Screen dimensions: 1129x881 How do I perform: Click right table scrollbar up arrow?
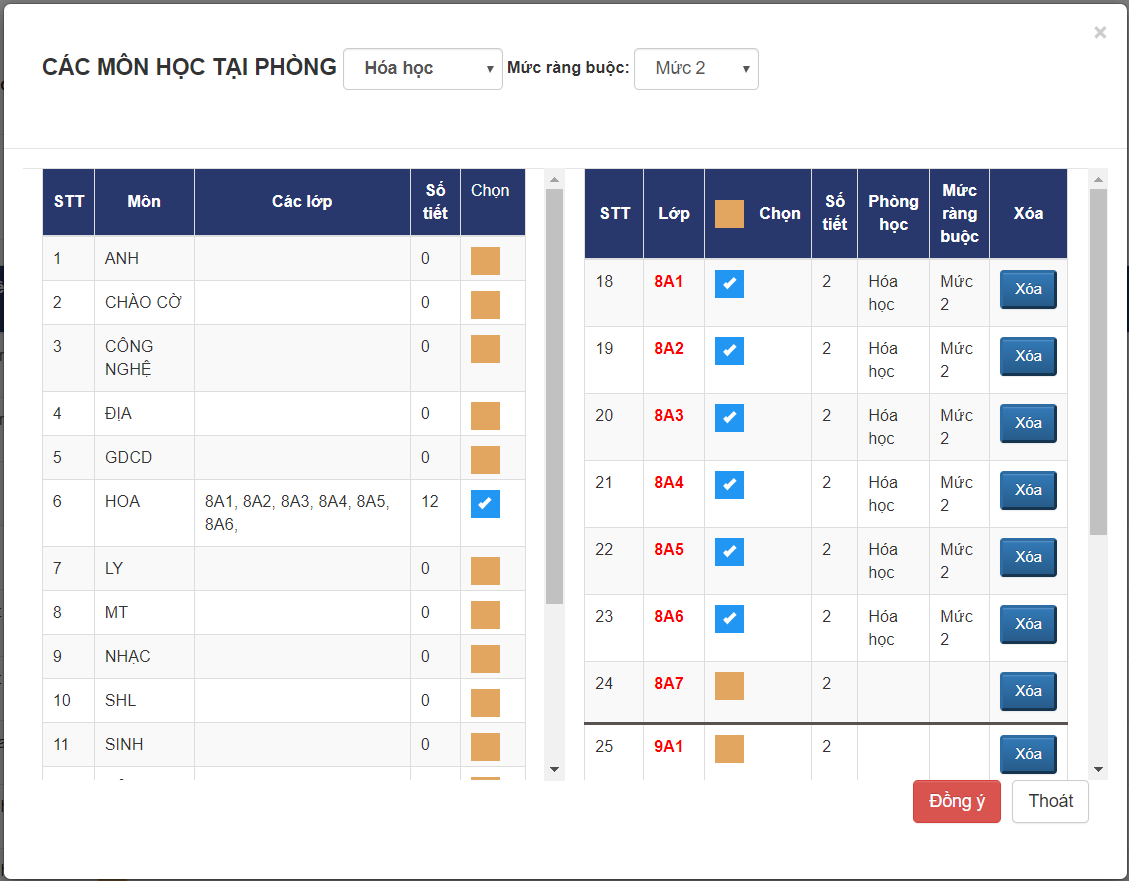click(x=1098, y=180)
